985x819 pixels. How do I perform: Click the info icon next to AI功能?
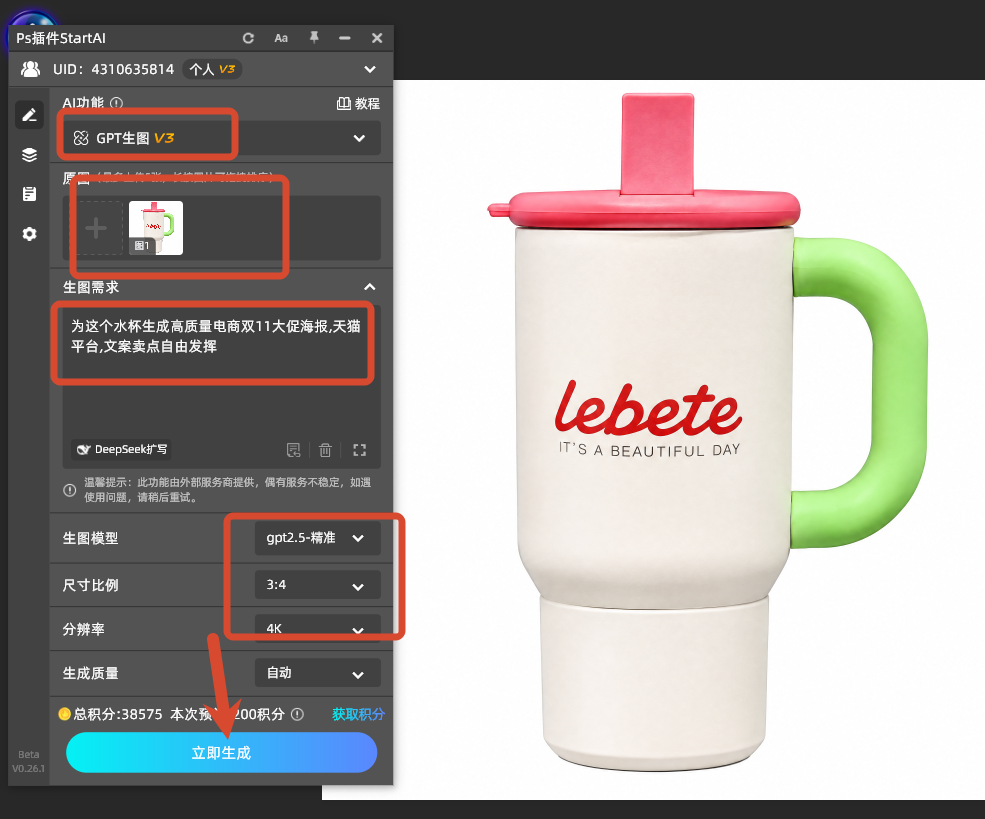[x=116, y=103]
